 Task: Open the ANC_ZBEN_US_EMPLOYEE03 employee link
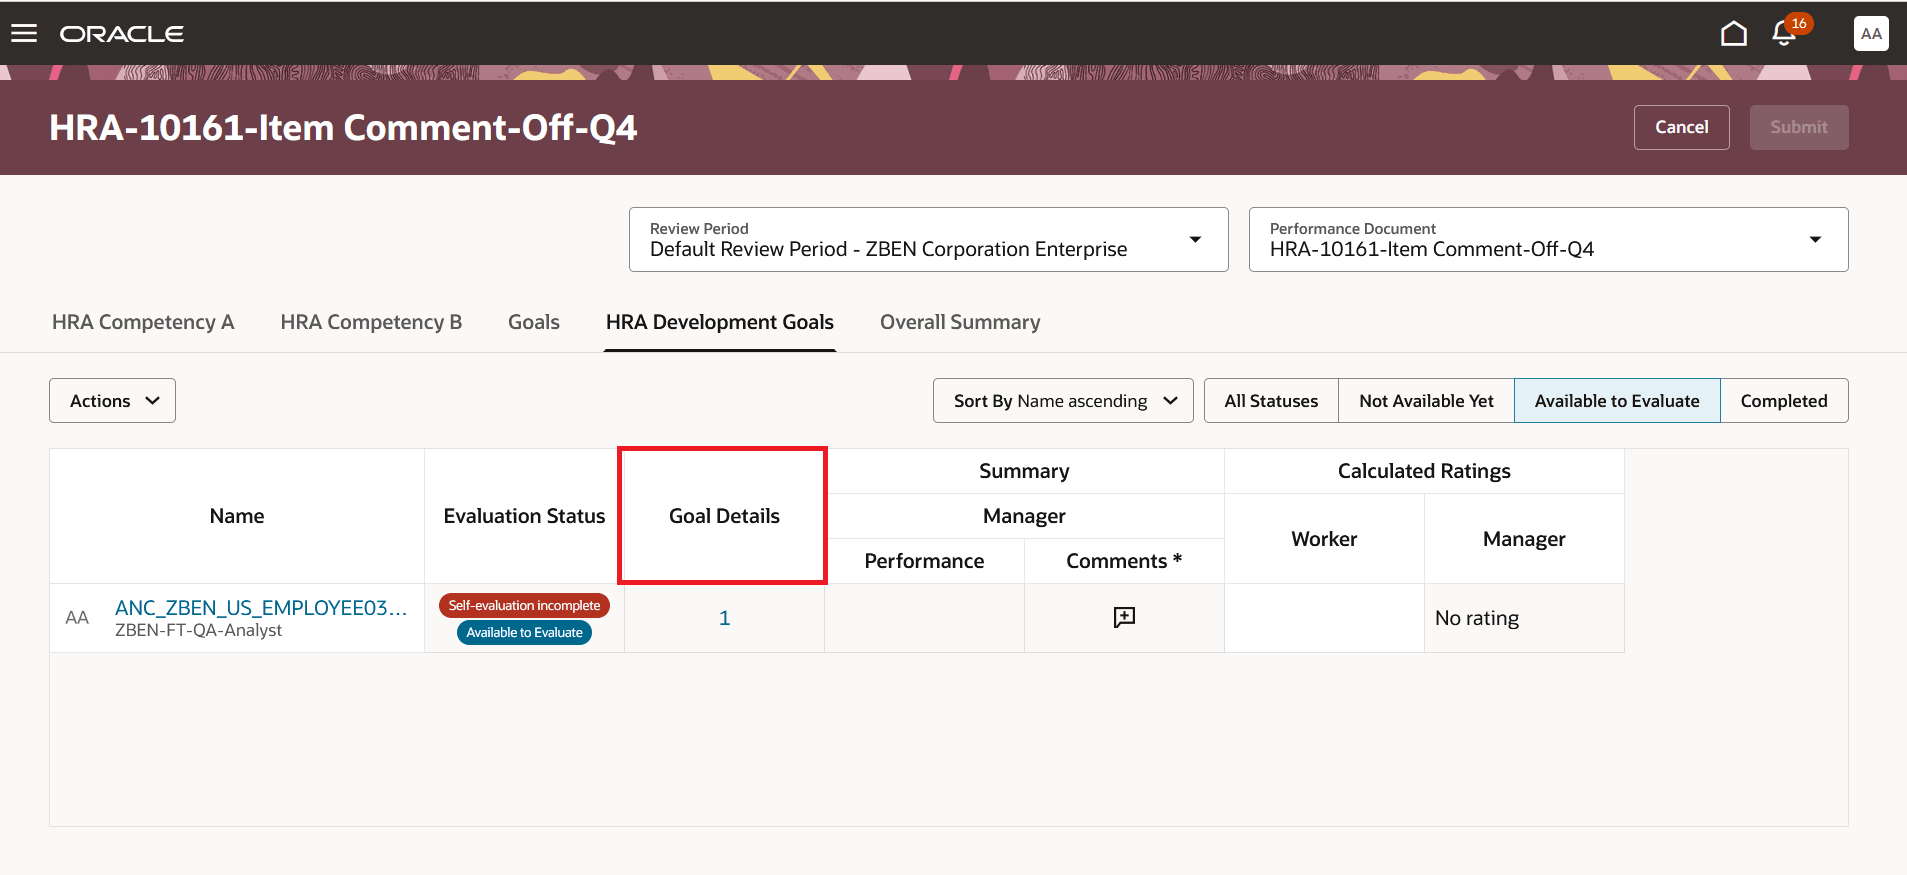261,607
